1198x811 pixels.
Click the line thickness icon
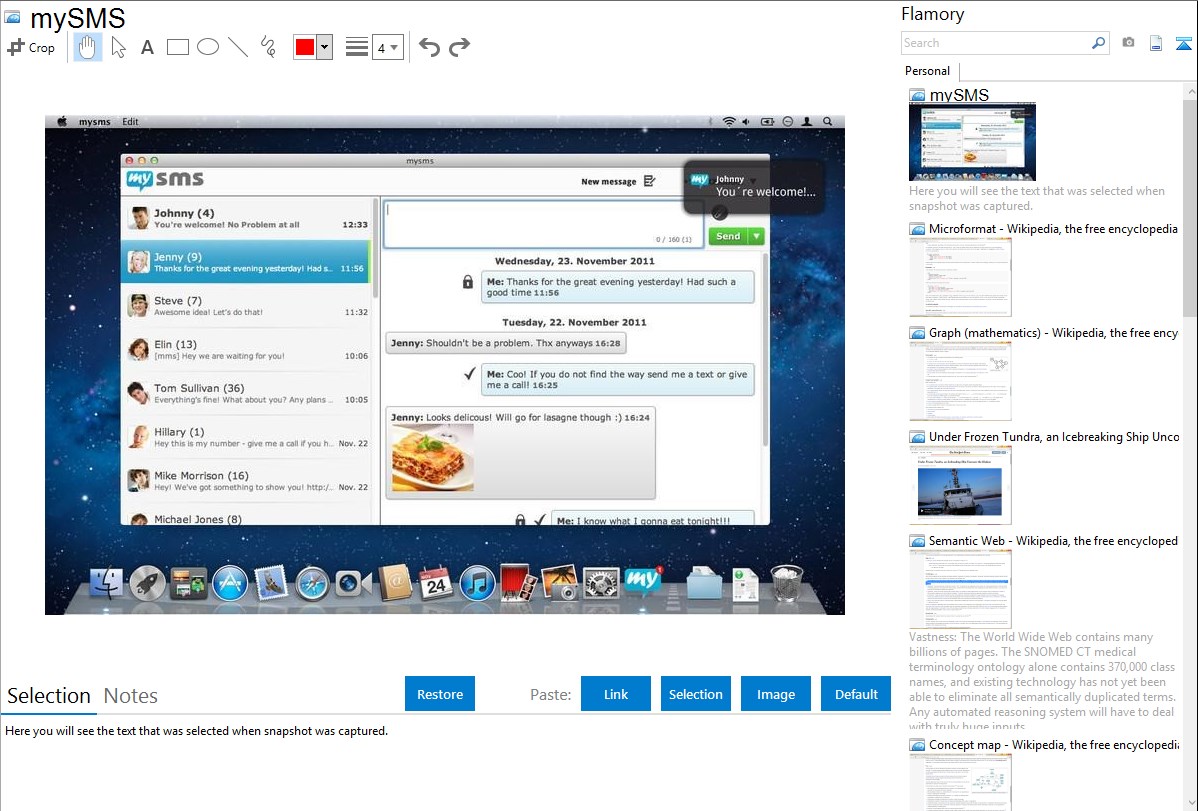coord(356,47)
